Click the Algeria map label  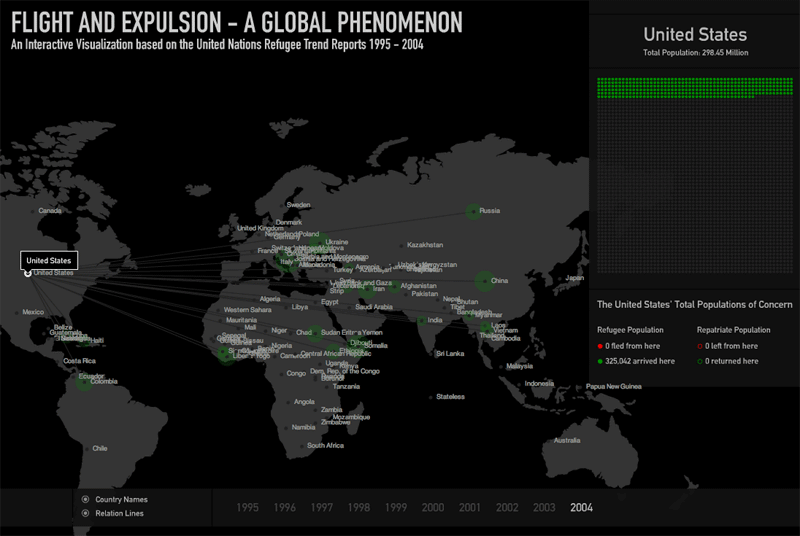point(270,299)
